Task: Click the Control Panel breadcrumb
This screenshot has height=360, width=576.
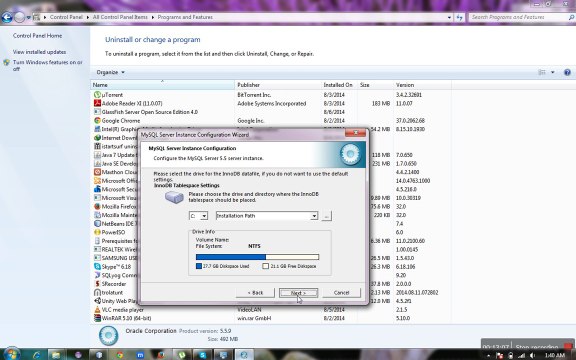Action: click(x=66, y=17)
